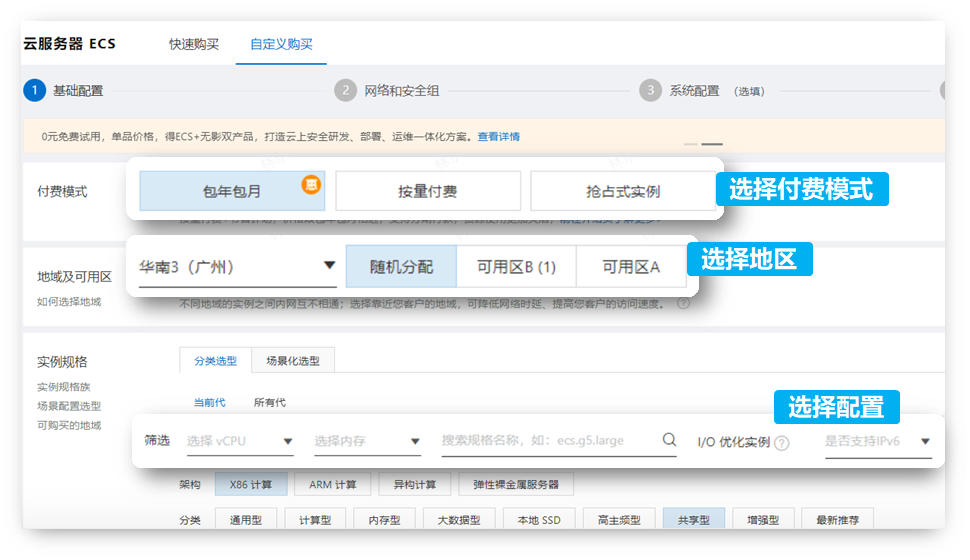970x560 pixels.
Task: Click help icon after region description text
Action: (684, 304)
